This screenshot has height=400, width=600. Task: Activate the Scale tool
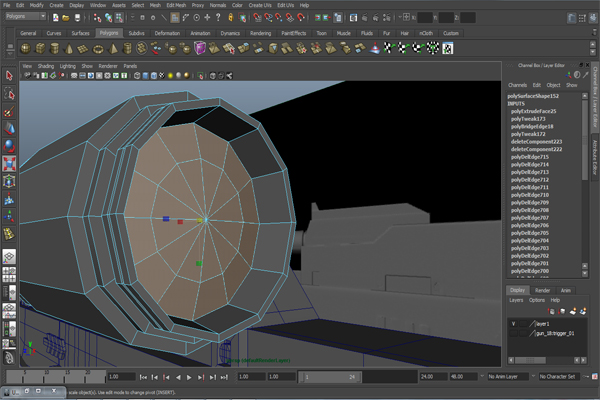tap(9, 163)
